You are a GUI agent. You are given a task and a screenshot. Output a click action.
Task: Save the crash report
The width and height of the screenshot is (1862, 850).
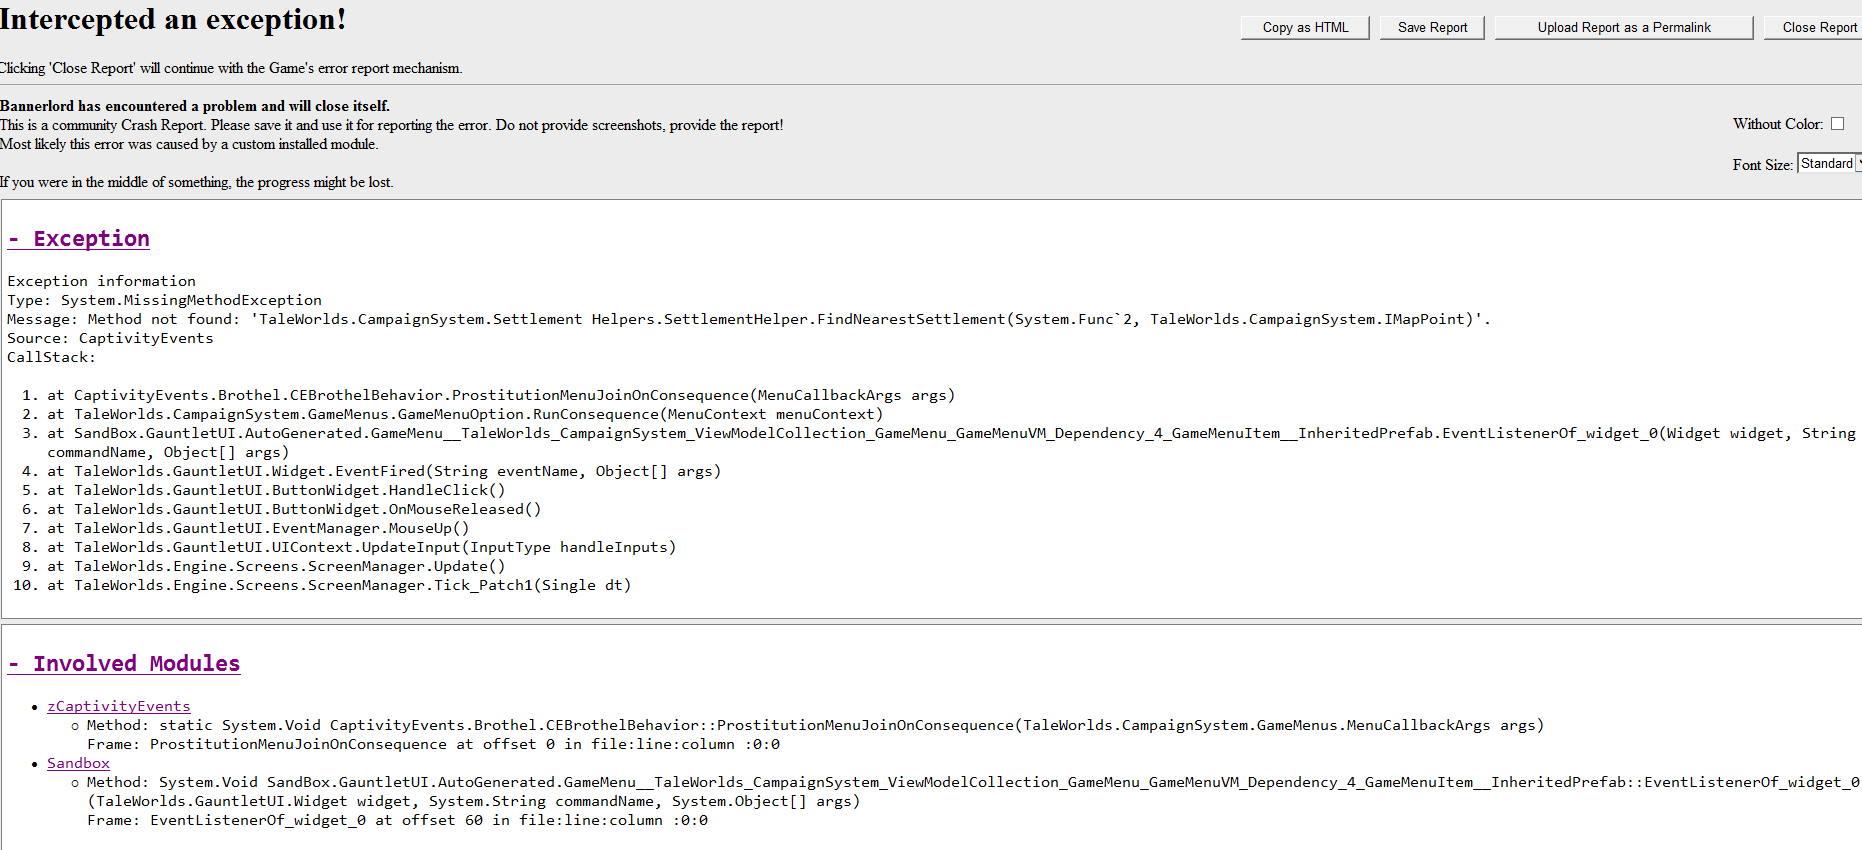1432,28
